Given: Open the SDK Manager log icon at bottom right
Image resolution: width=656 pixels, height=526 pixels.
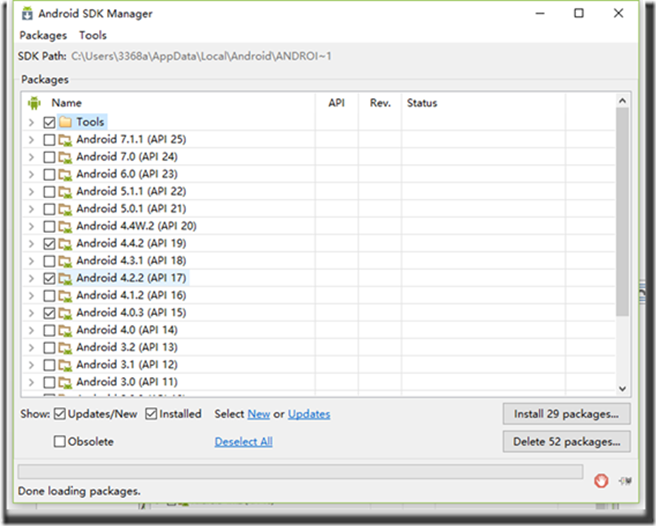Looking at the screenshot, I should [x=625, y=481].
